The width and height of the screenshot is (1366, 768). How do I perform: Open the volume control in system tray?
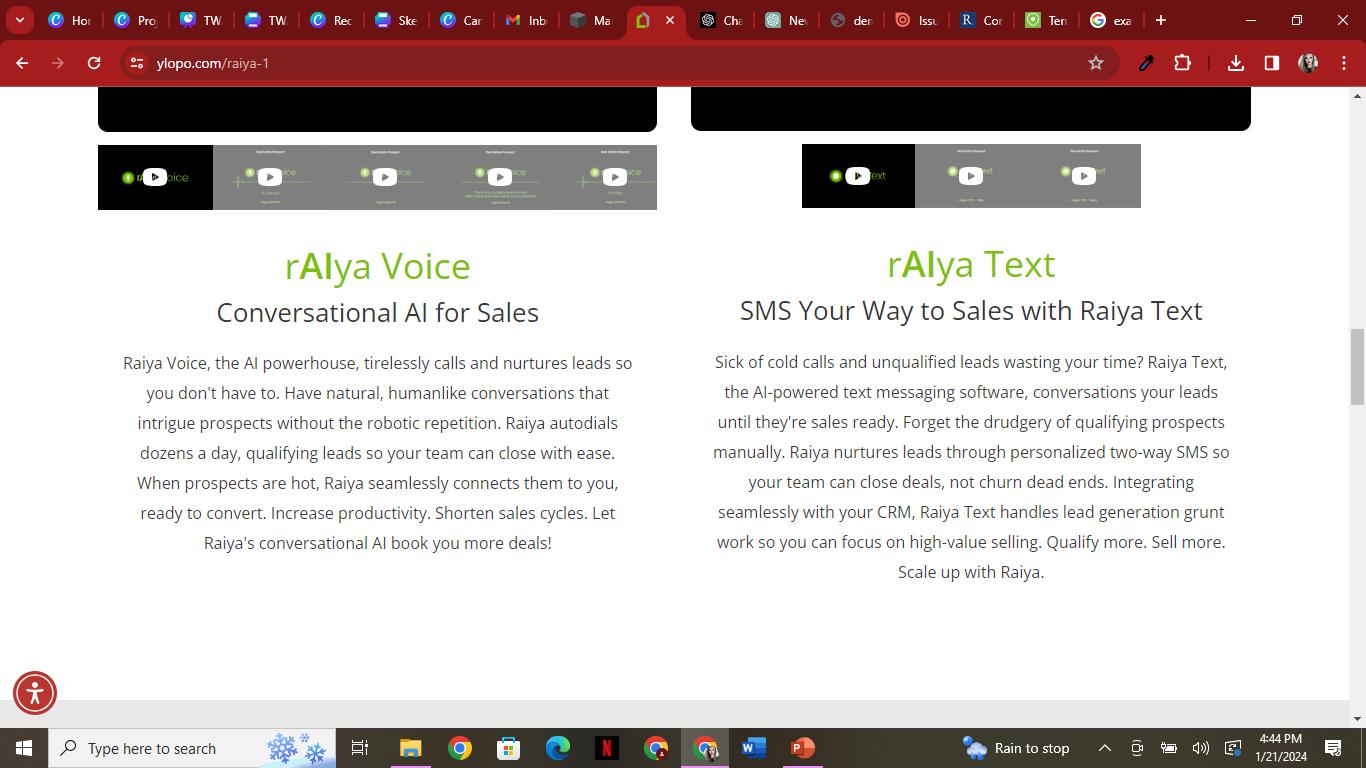[x=1201, y=748]
